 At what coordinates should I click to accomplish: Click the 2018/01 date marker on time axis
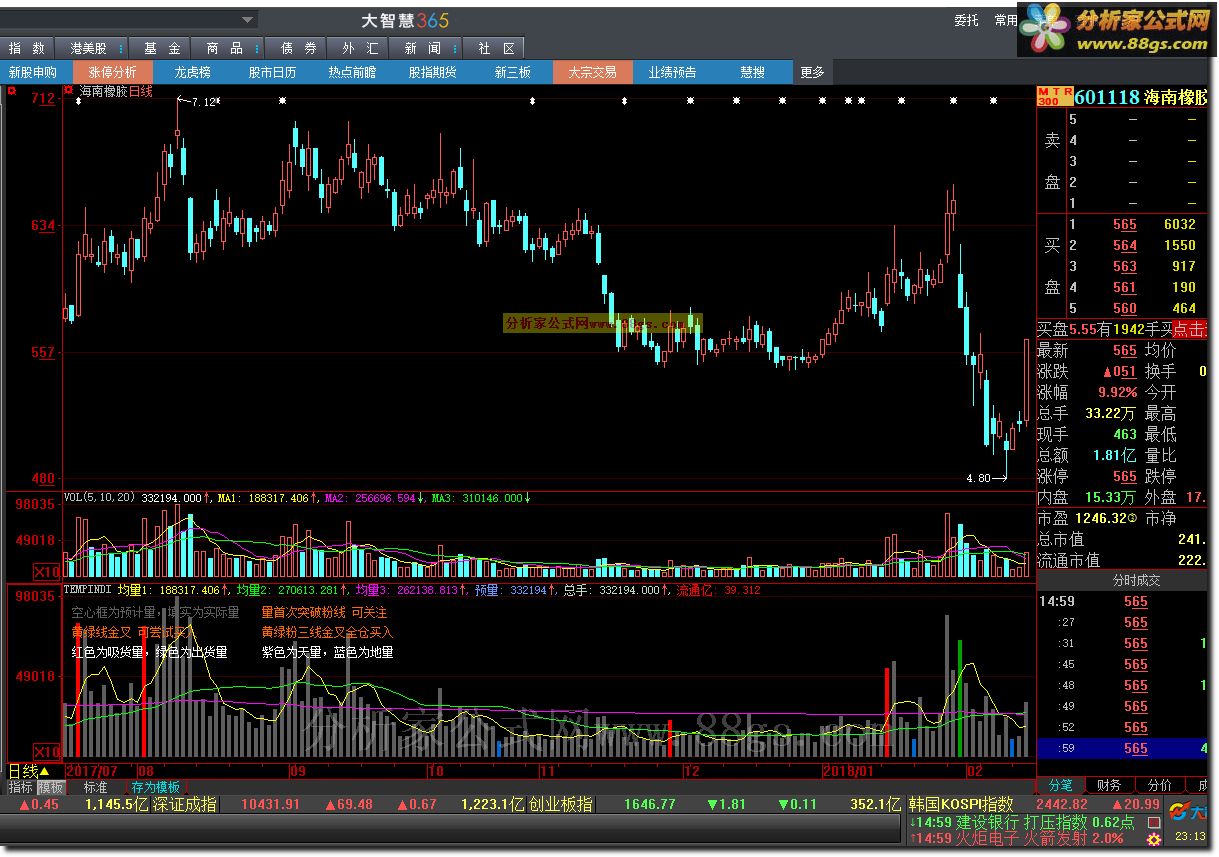(848, 772)
